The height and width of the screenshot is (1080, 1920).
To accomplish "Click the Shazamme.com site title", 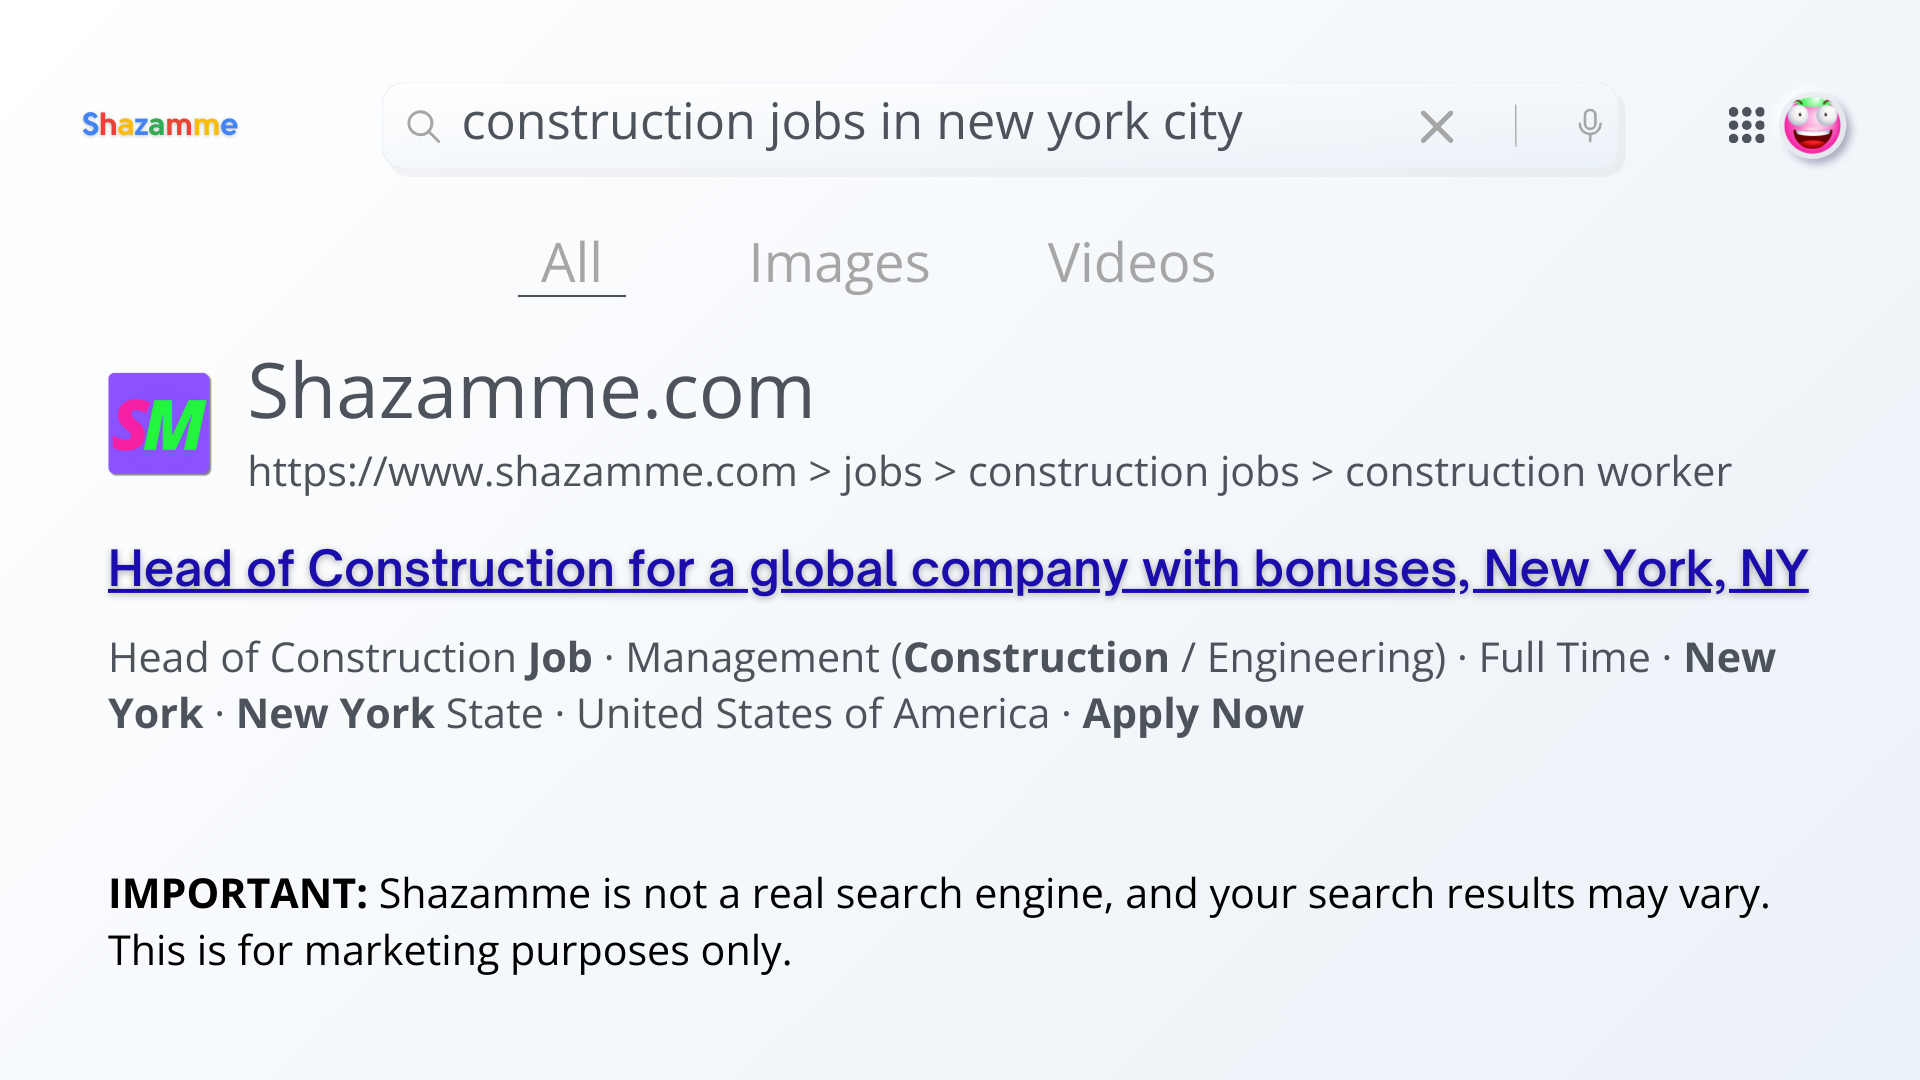I will [531, 393].
